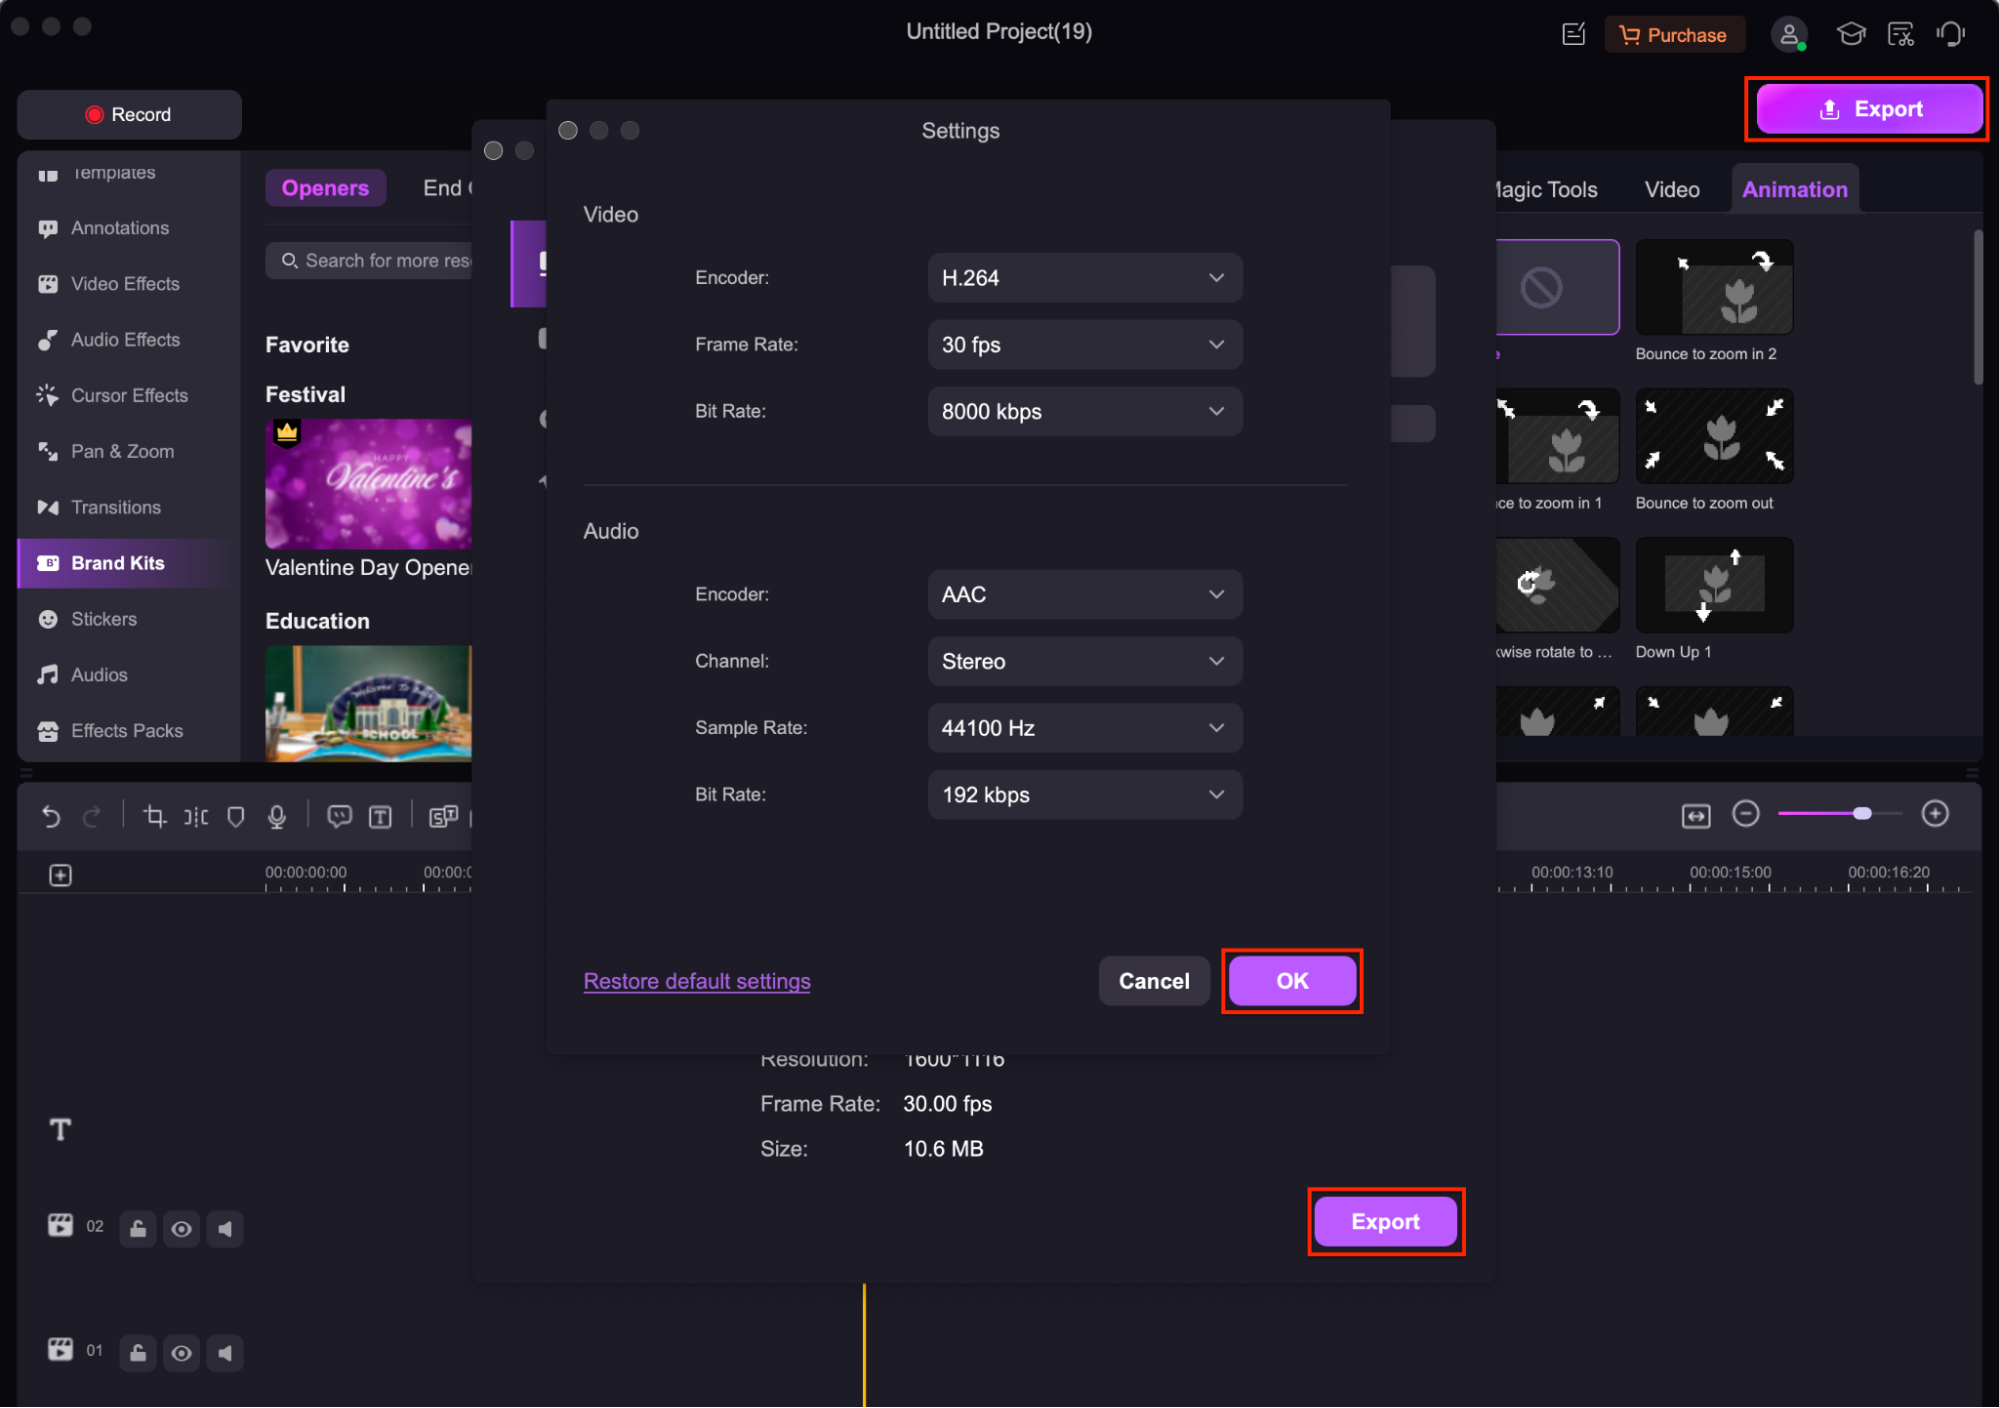Click the Restore default settings link
Image resolution: width=1999 pixels, height=1408 pixels.
coord(696,981)
